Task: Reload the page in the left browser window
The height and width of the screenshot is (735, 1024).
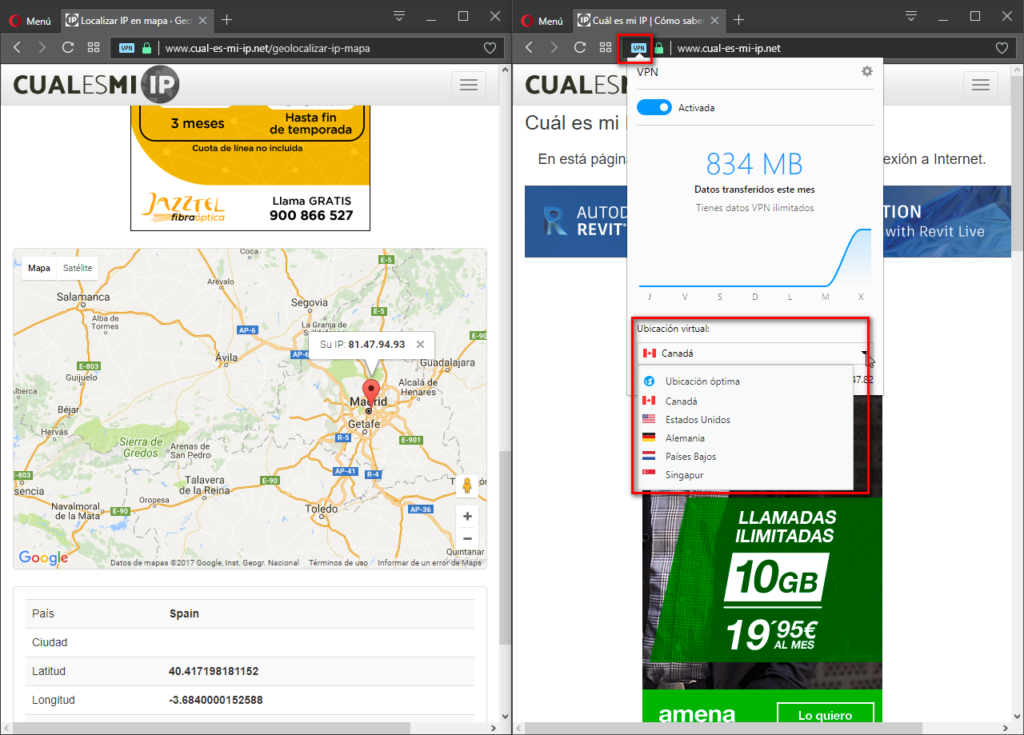Action: click(68, 47)
